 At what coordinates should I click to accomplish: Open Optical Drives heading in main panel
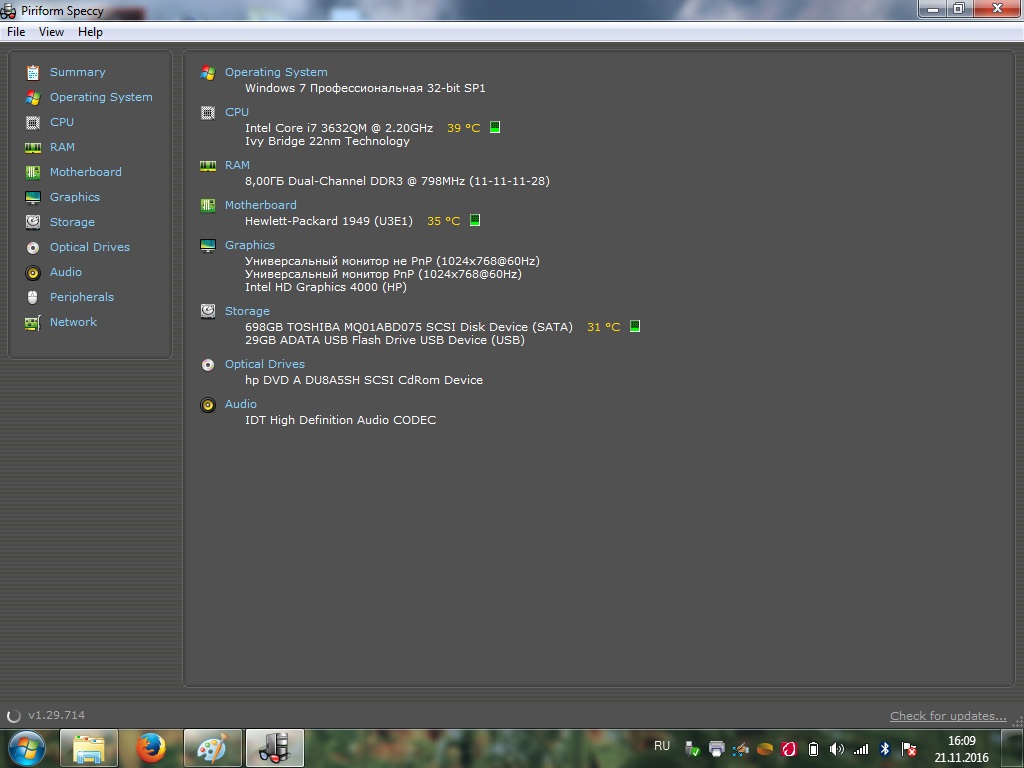[264, 364]
